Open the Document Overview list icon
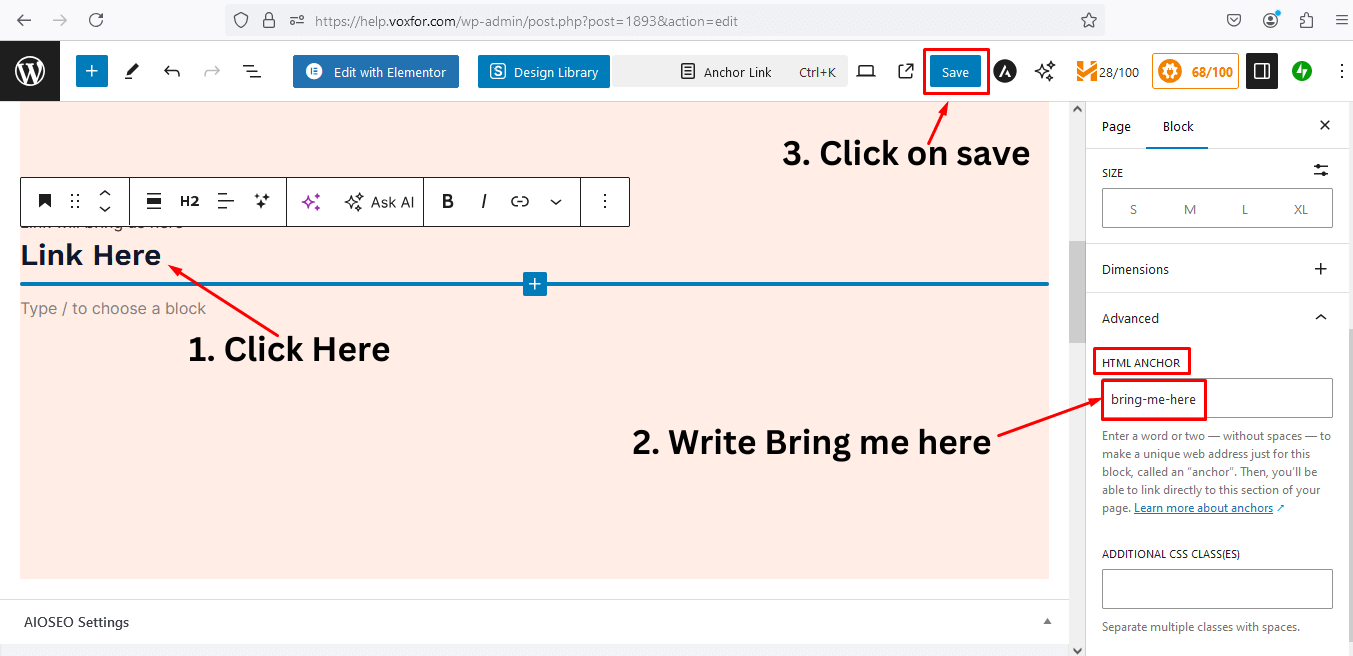Image resolution: width=1353 pixels, height=656 pixels. pos(251,71)
